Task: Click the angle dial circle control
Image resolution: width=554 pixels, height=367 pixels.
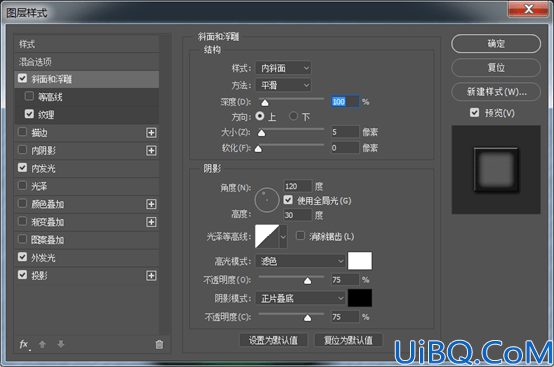Action: point(267,200)
